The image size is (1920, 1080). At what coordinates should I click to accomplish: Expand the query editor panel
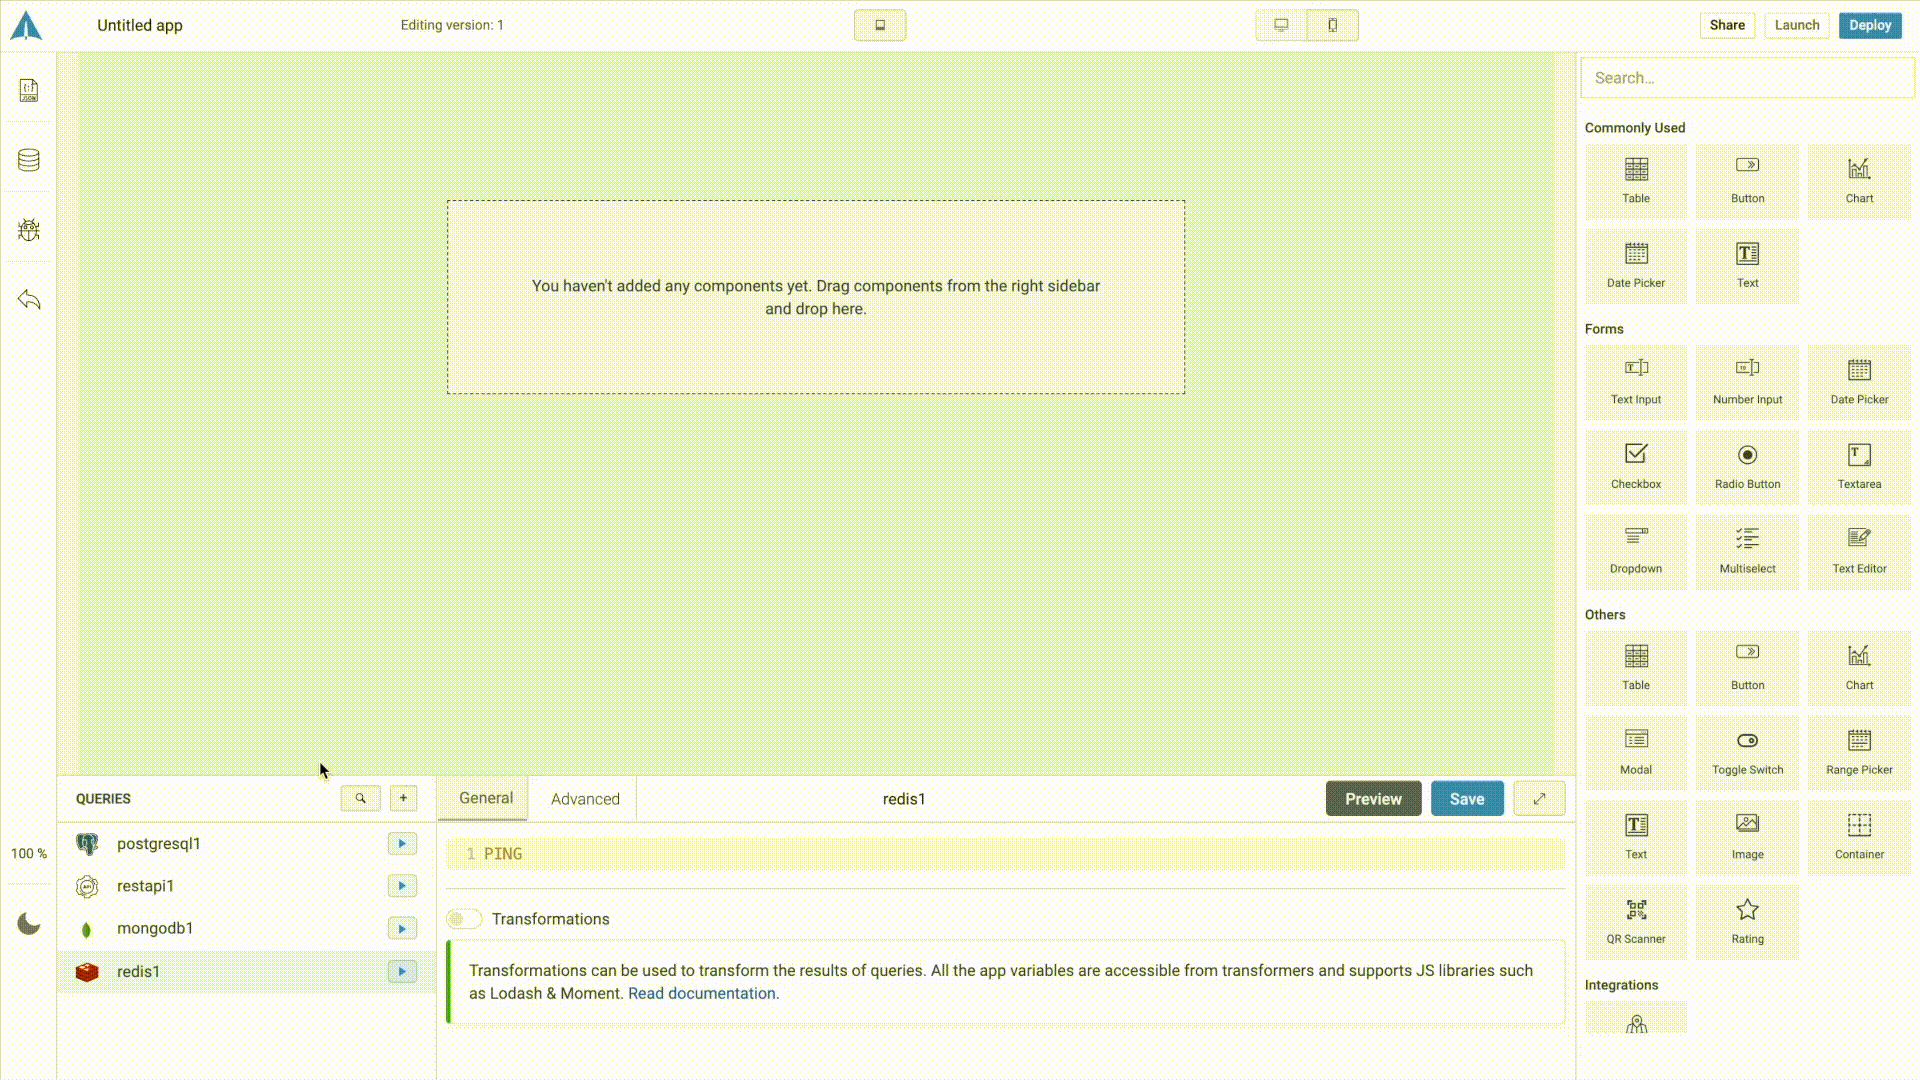coord(1539,799)
